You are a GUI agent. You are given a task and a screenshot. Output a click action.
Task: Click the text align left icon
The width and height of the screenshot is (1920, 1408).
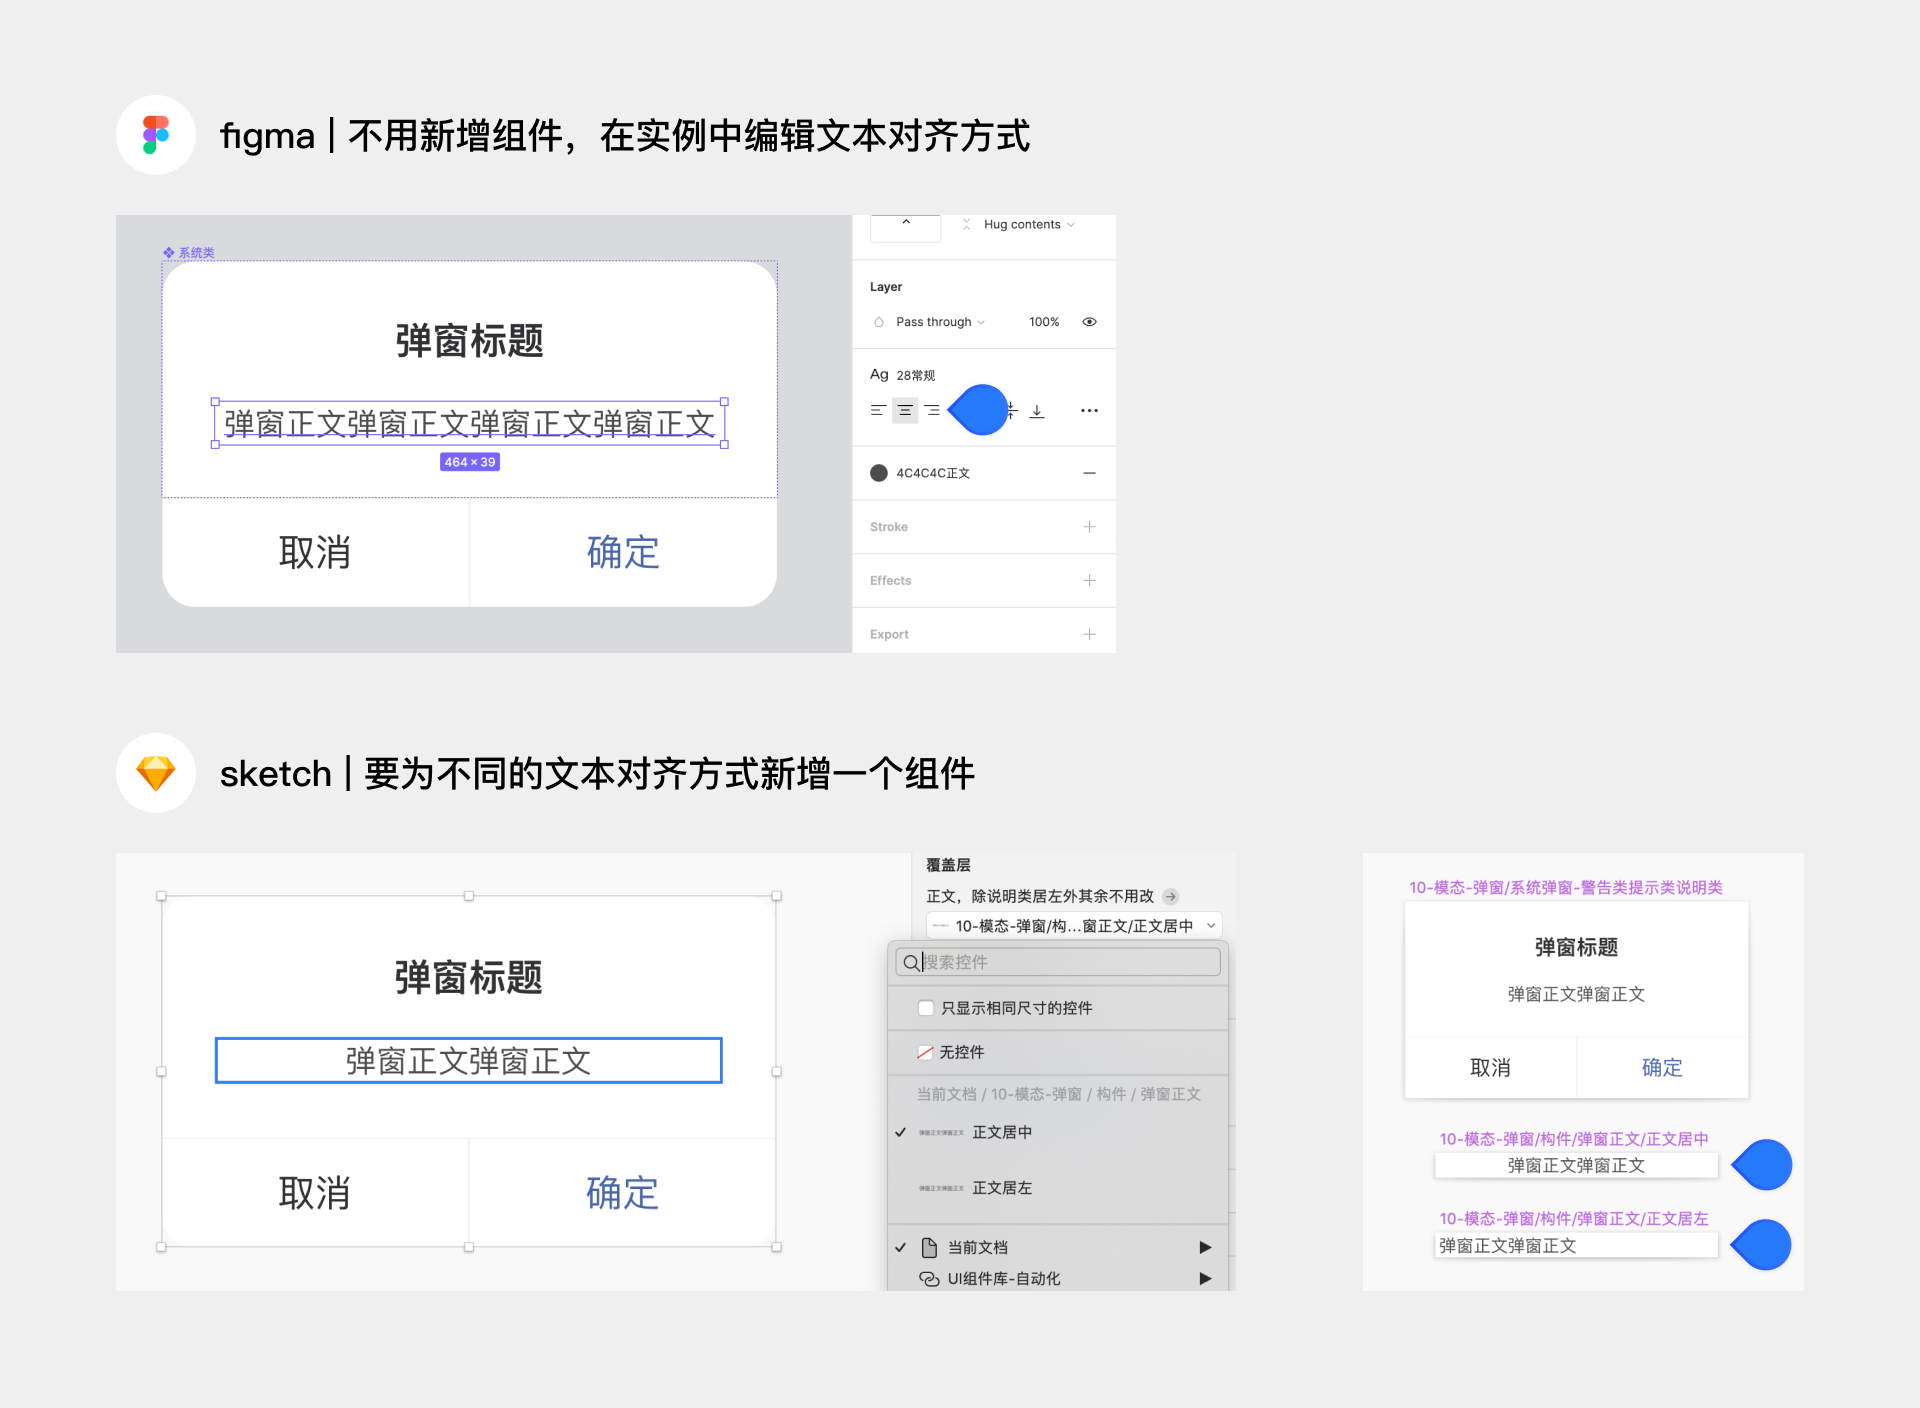(x=877, y=411)
